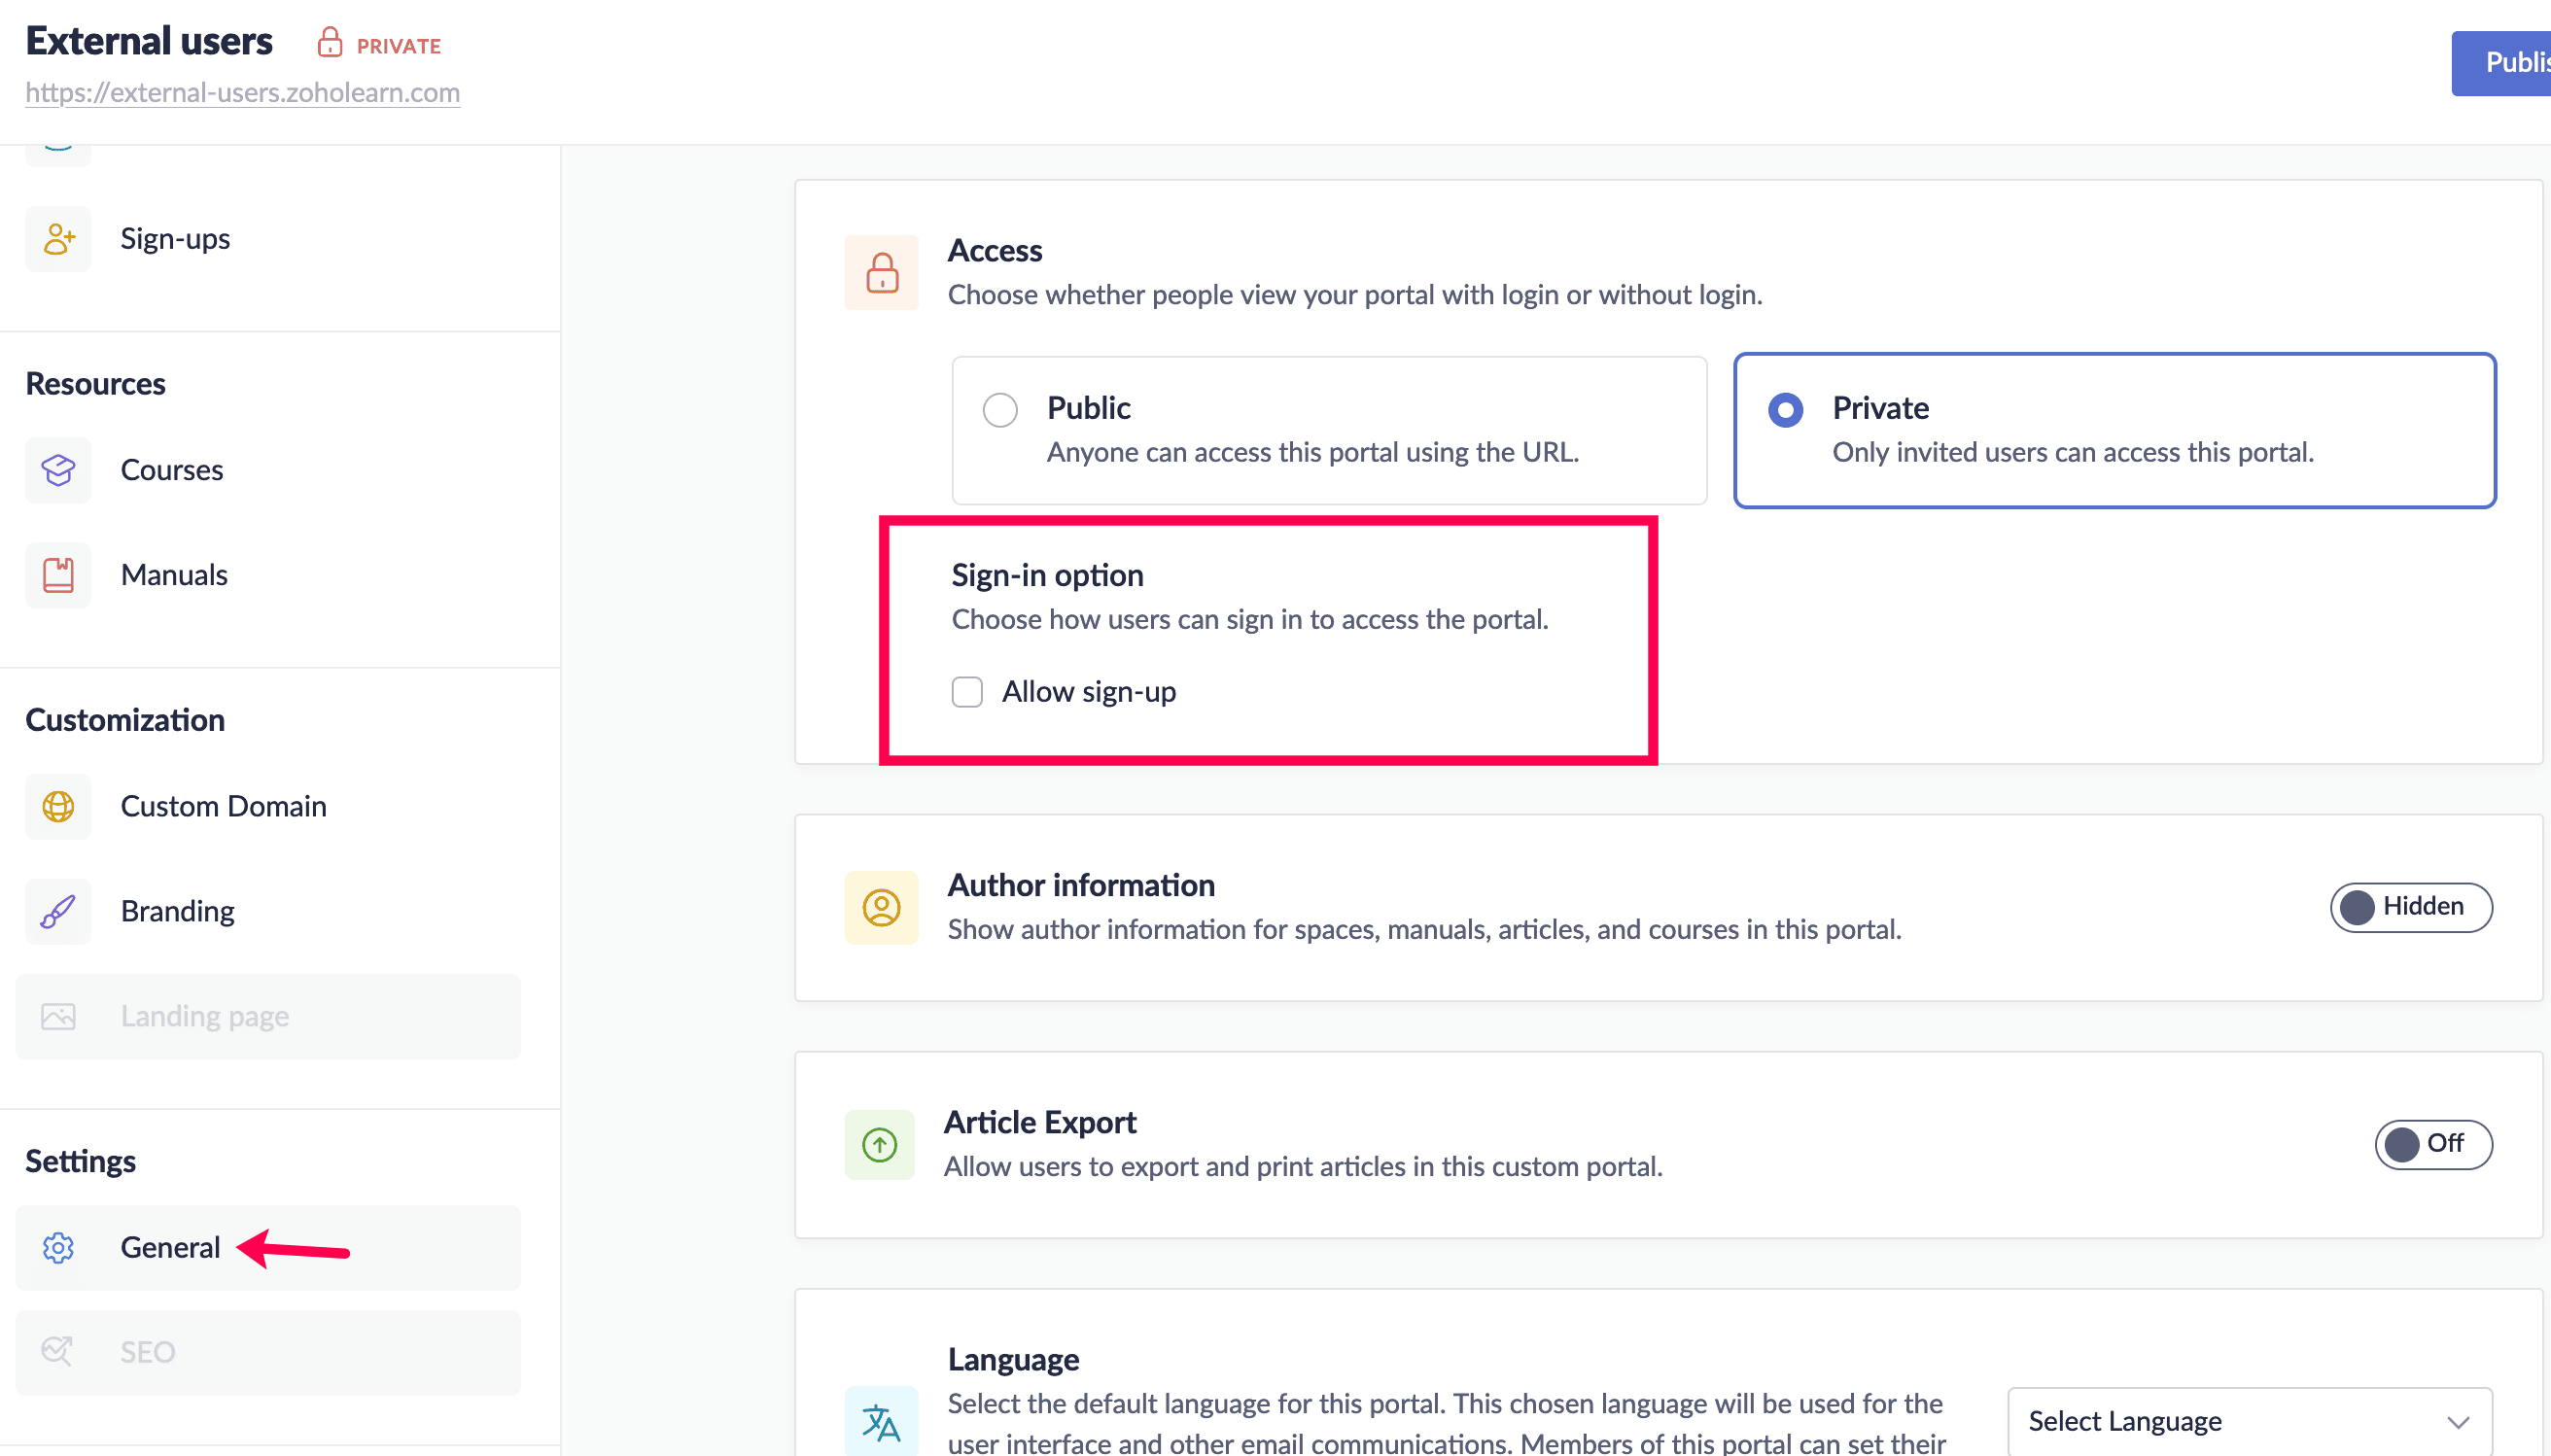
Task: Open the SEO settings menu item
Action: tap(148, 1352)
